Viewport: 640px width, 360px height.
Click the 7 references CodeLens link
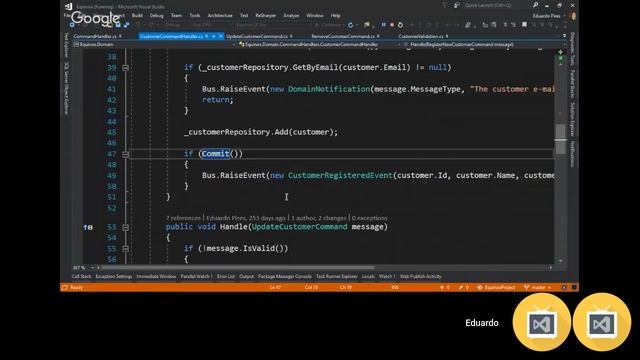pos(183,218)
